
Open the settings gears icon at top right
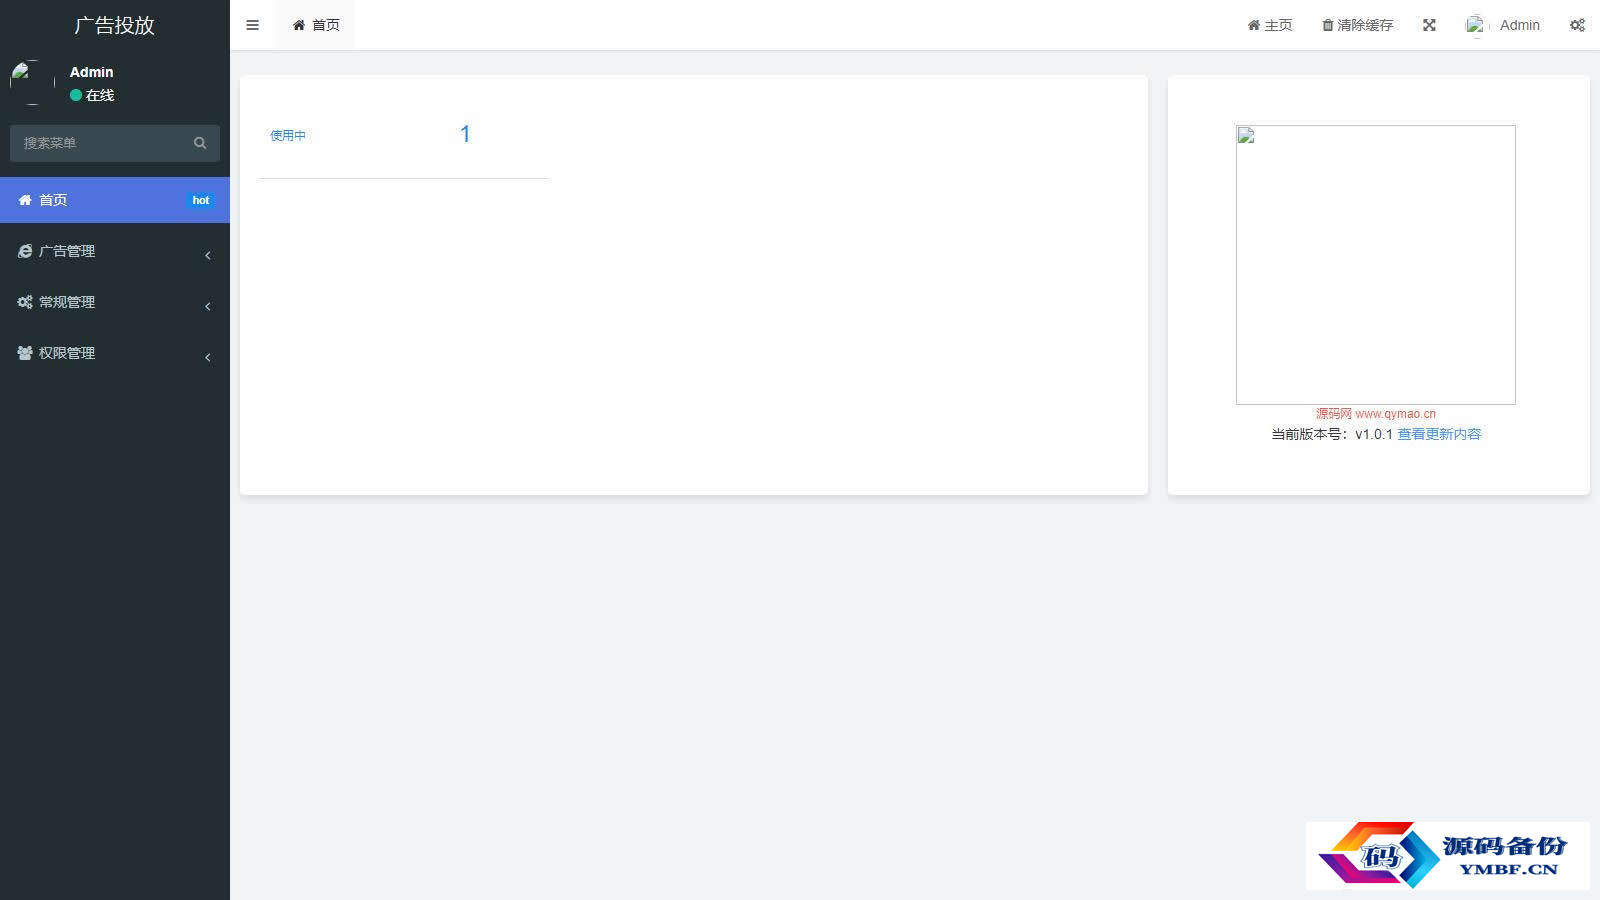click(x=1577, y=25)
